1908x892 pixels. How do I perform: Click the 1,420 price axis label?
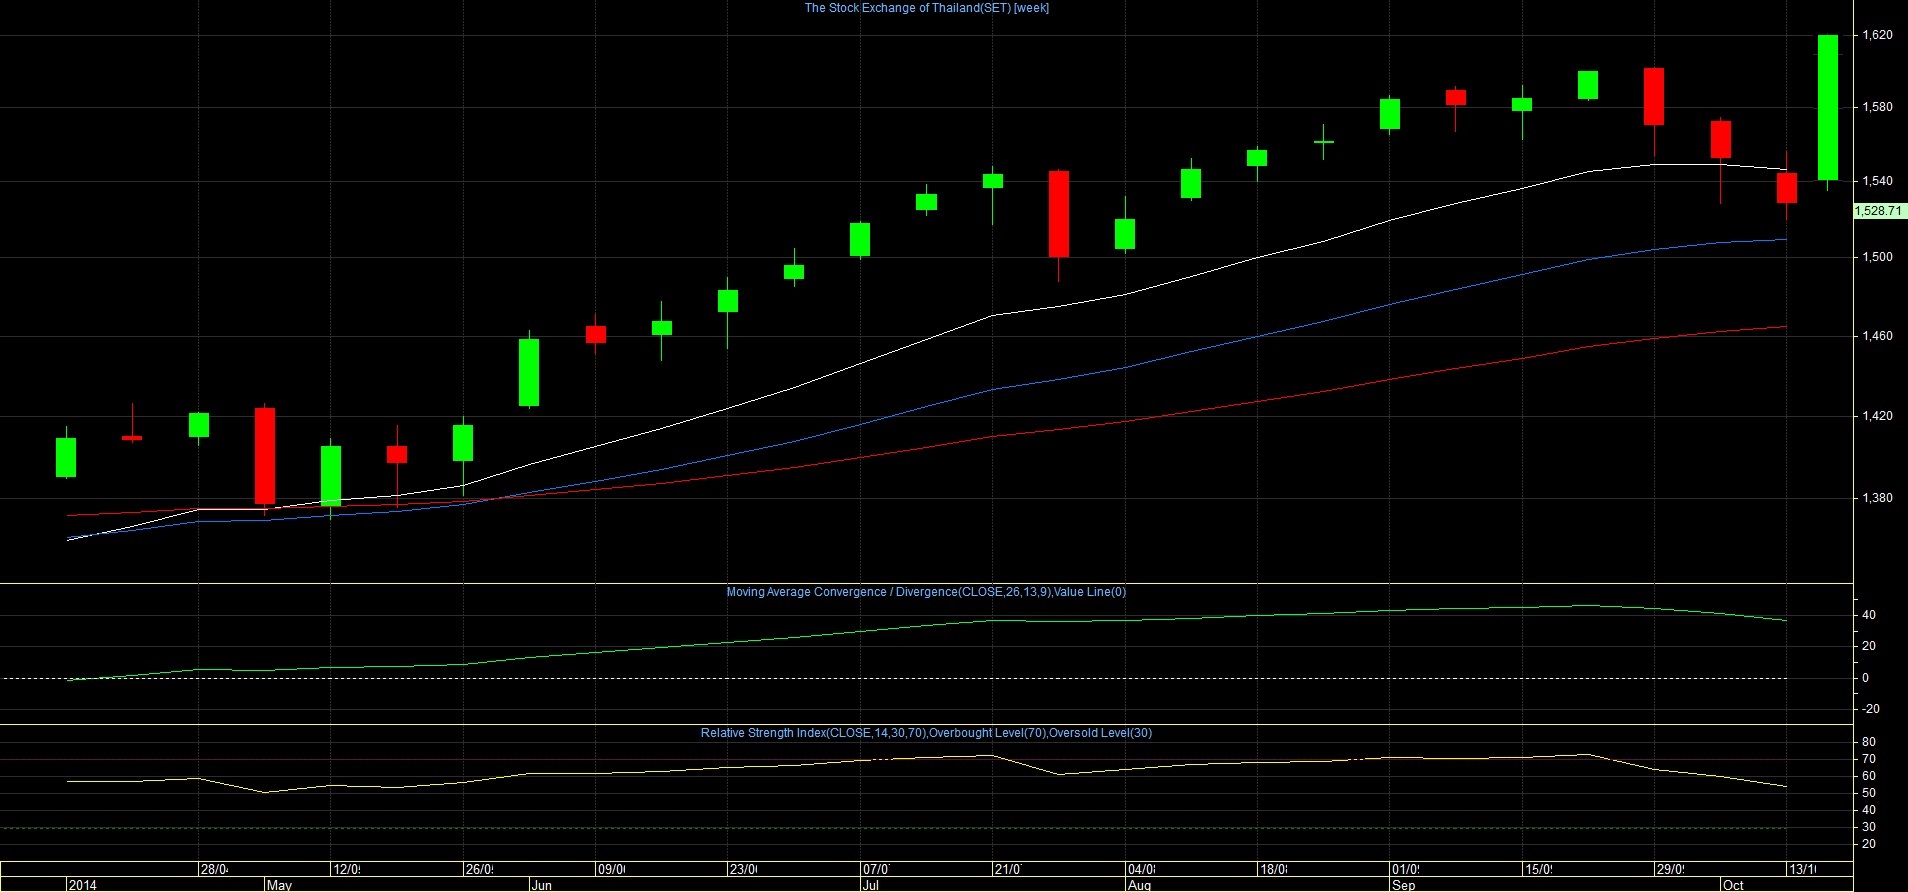1876,416
